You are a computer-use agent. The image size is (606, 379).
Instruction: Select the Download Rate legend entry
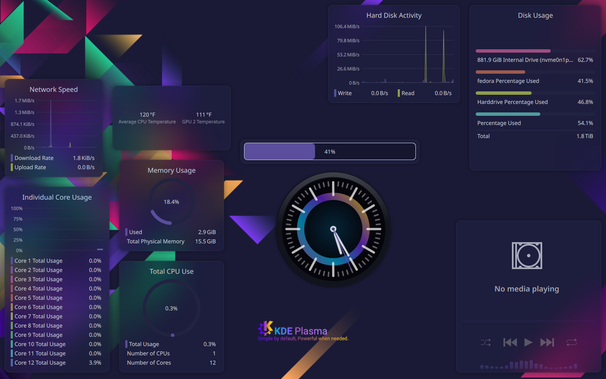53,158
